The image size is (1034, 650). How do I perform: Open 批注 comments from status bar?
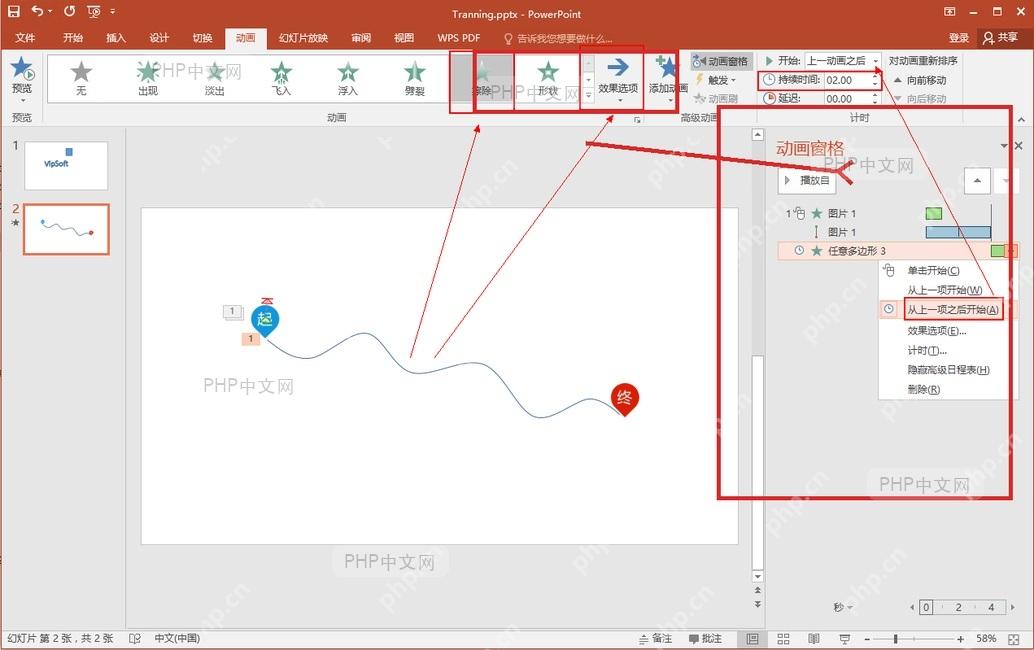pyautogui.click(x=705, y=638)
